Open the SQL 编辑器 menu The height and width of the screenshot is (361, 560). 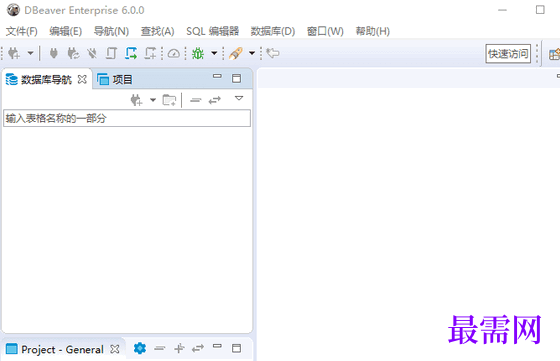click(212, 31)
